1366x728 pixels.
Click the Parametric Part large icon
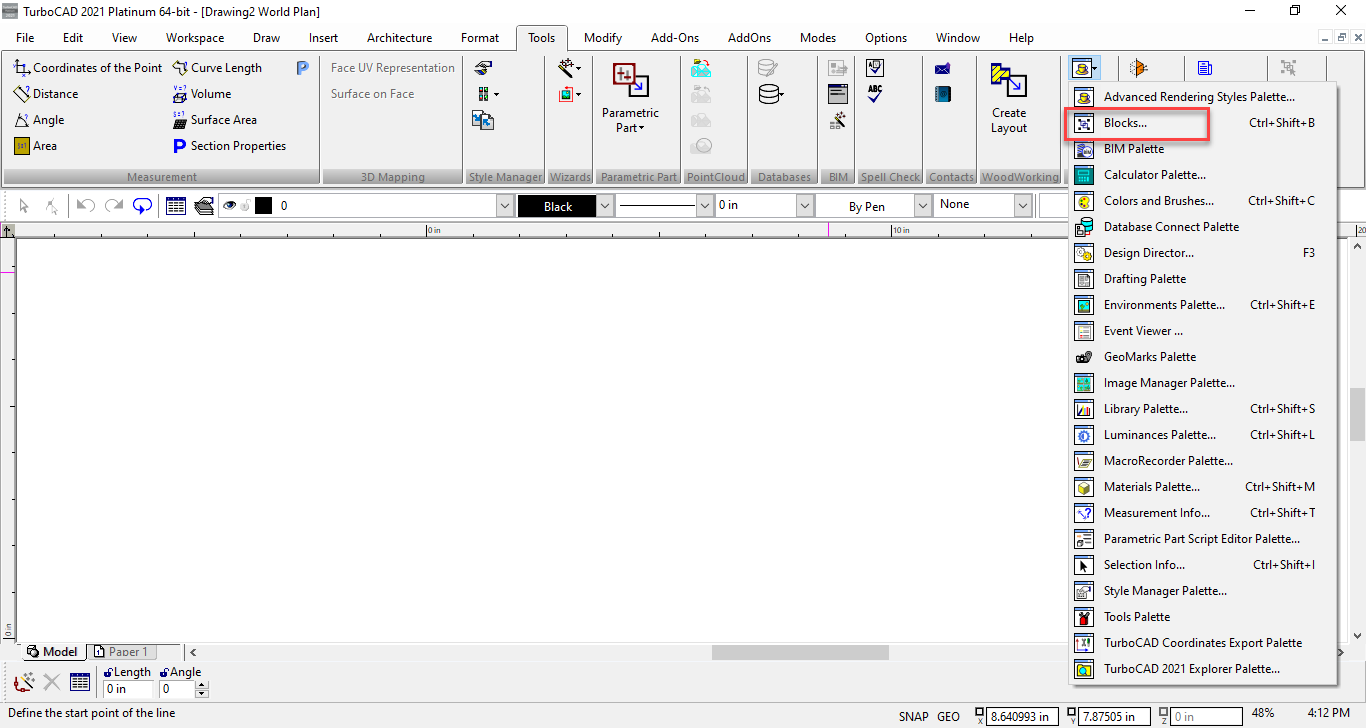click(x=630, y=80)
